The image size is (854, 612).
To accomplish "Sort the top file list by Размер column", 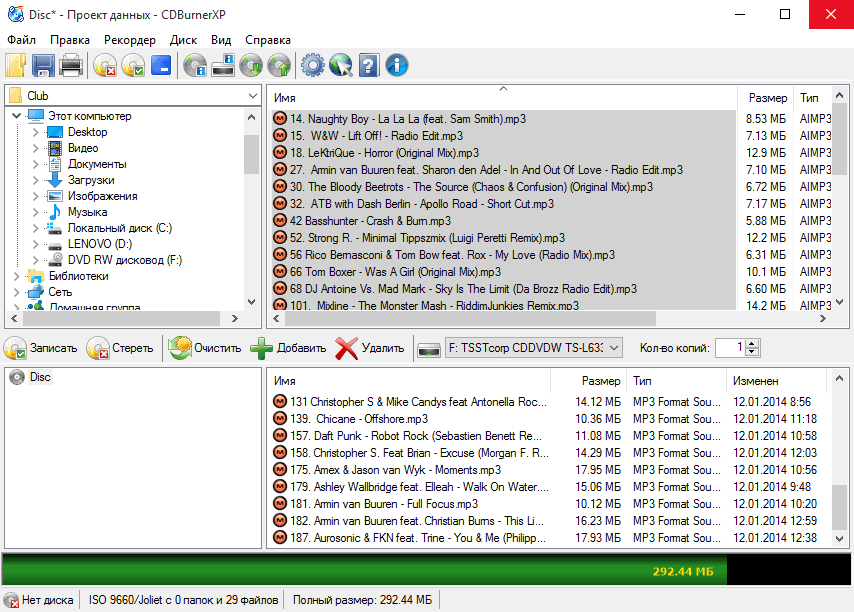I will tap(767, 98).
